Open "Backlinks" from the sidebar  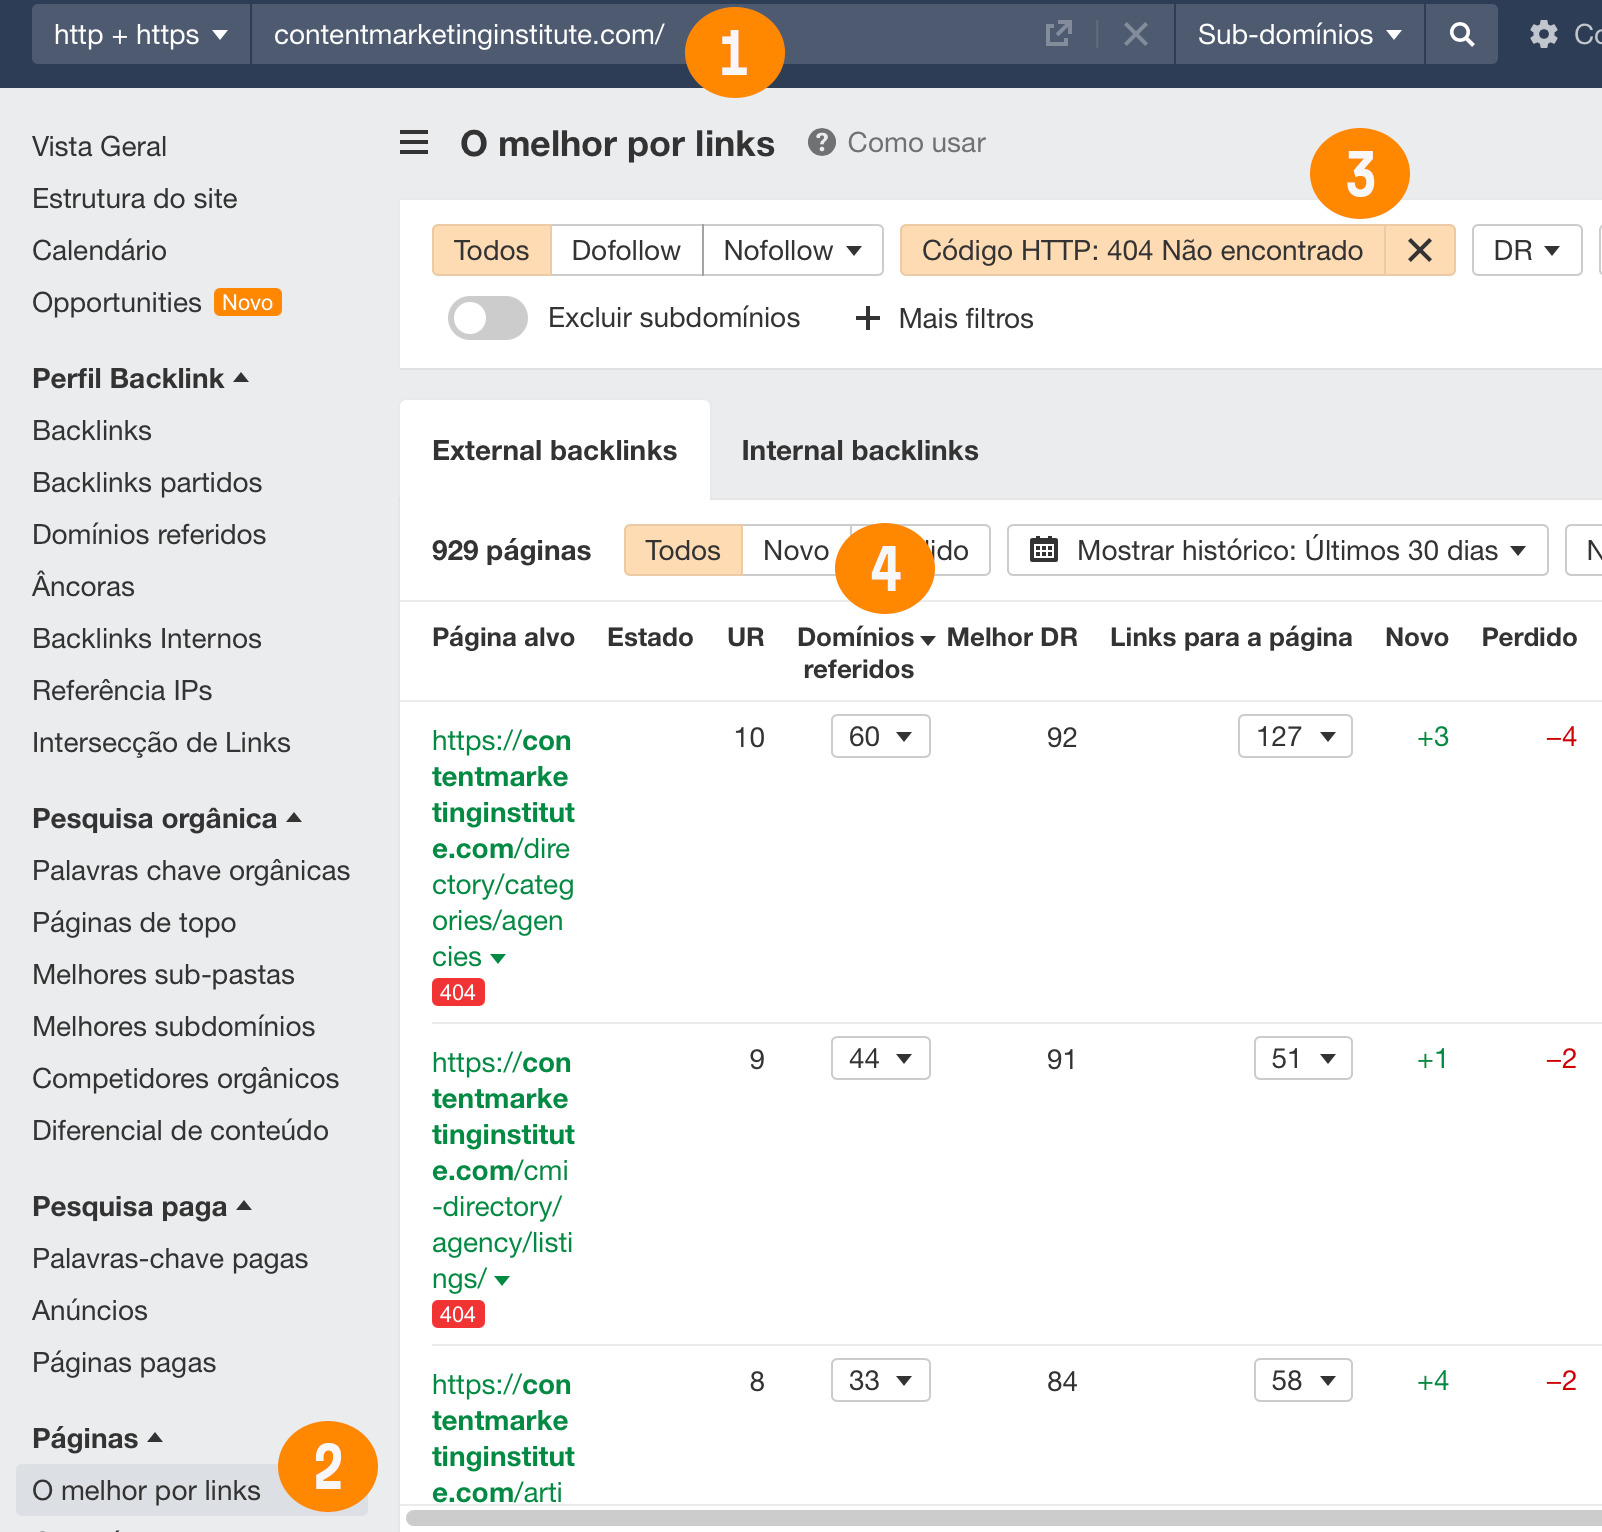[x=90, y=430]
